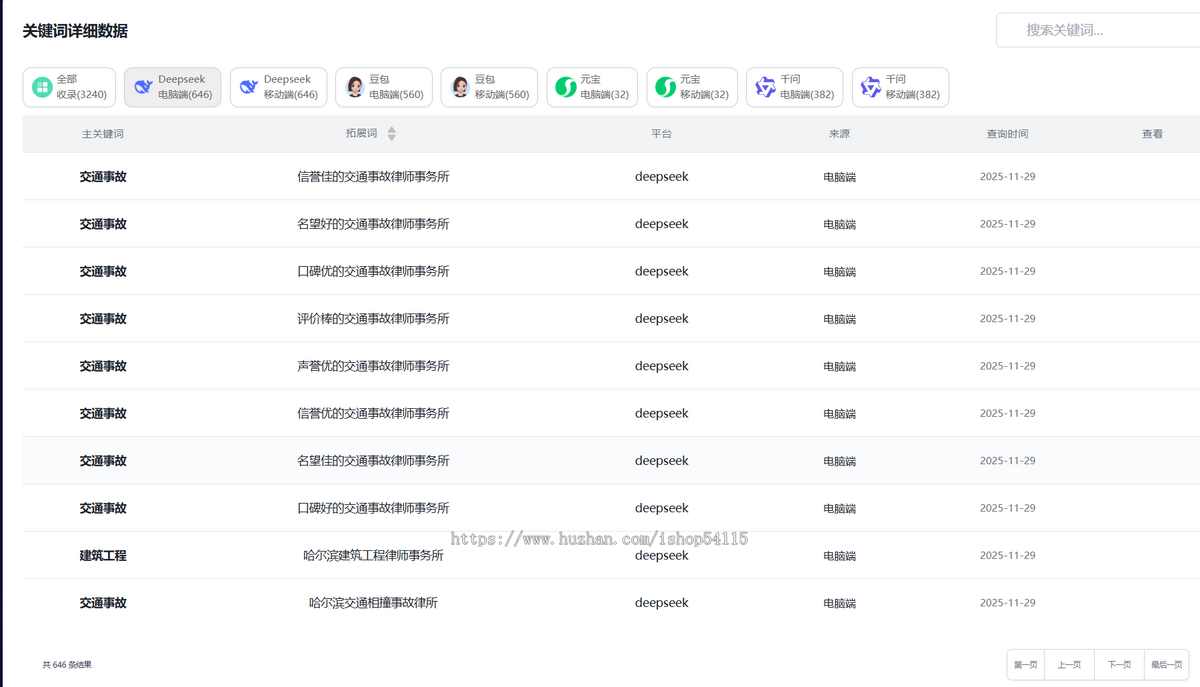
Task: Click the 上一页 pagination button
Action: [1069, 665]
